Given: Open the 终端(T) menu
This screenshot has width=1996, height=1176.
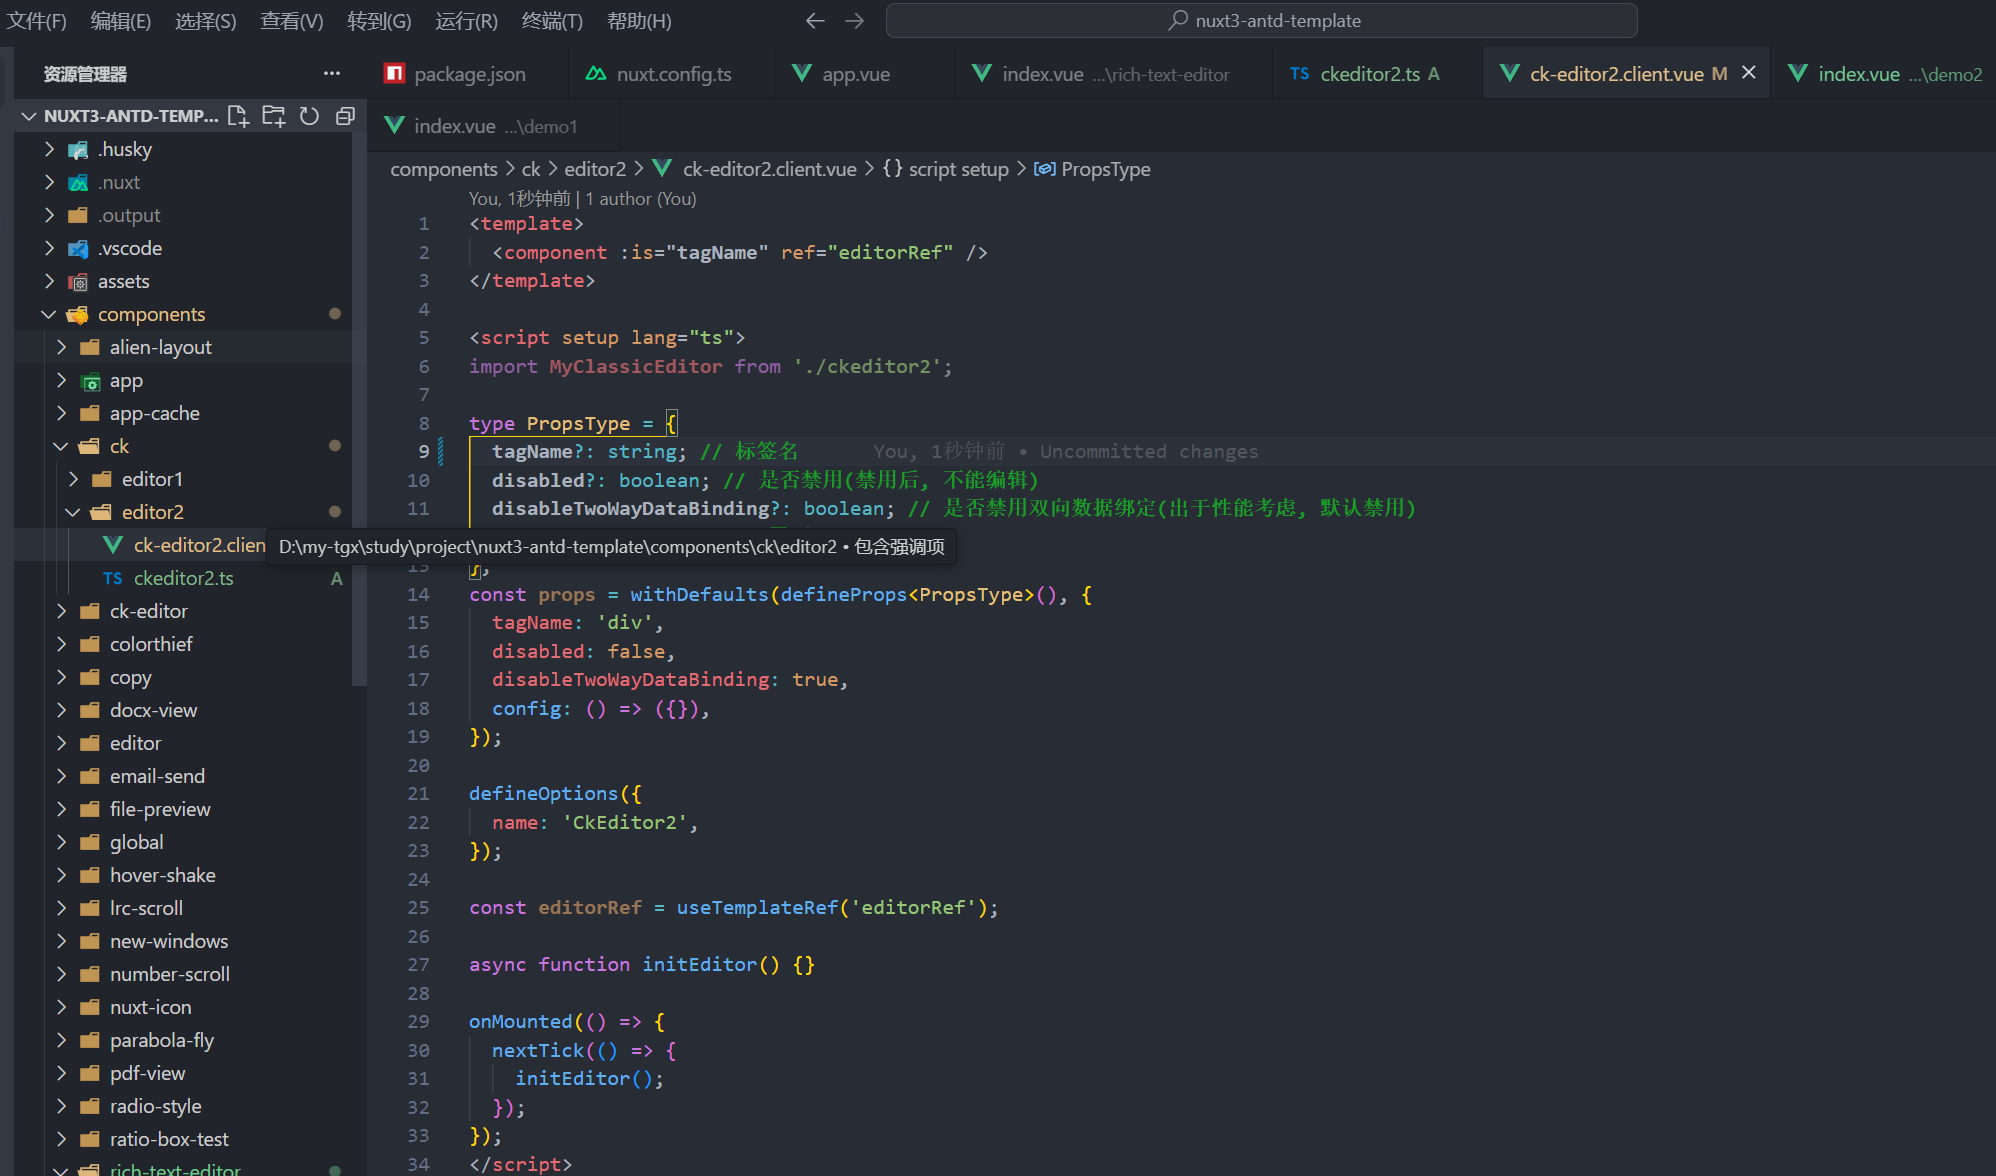Looking at the screenshot, I should (x=552, y=20).
